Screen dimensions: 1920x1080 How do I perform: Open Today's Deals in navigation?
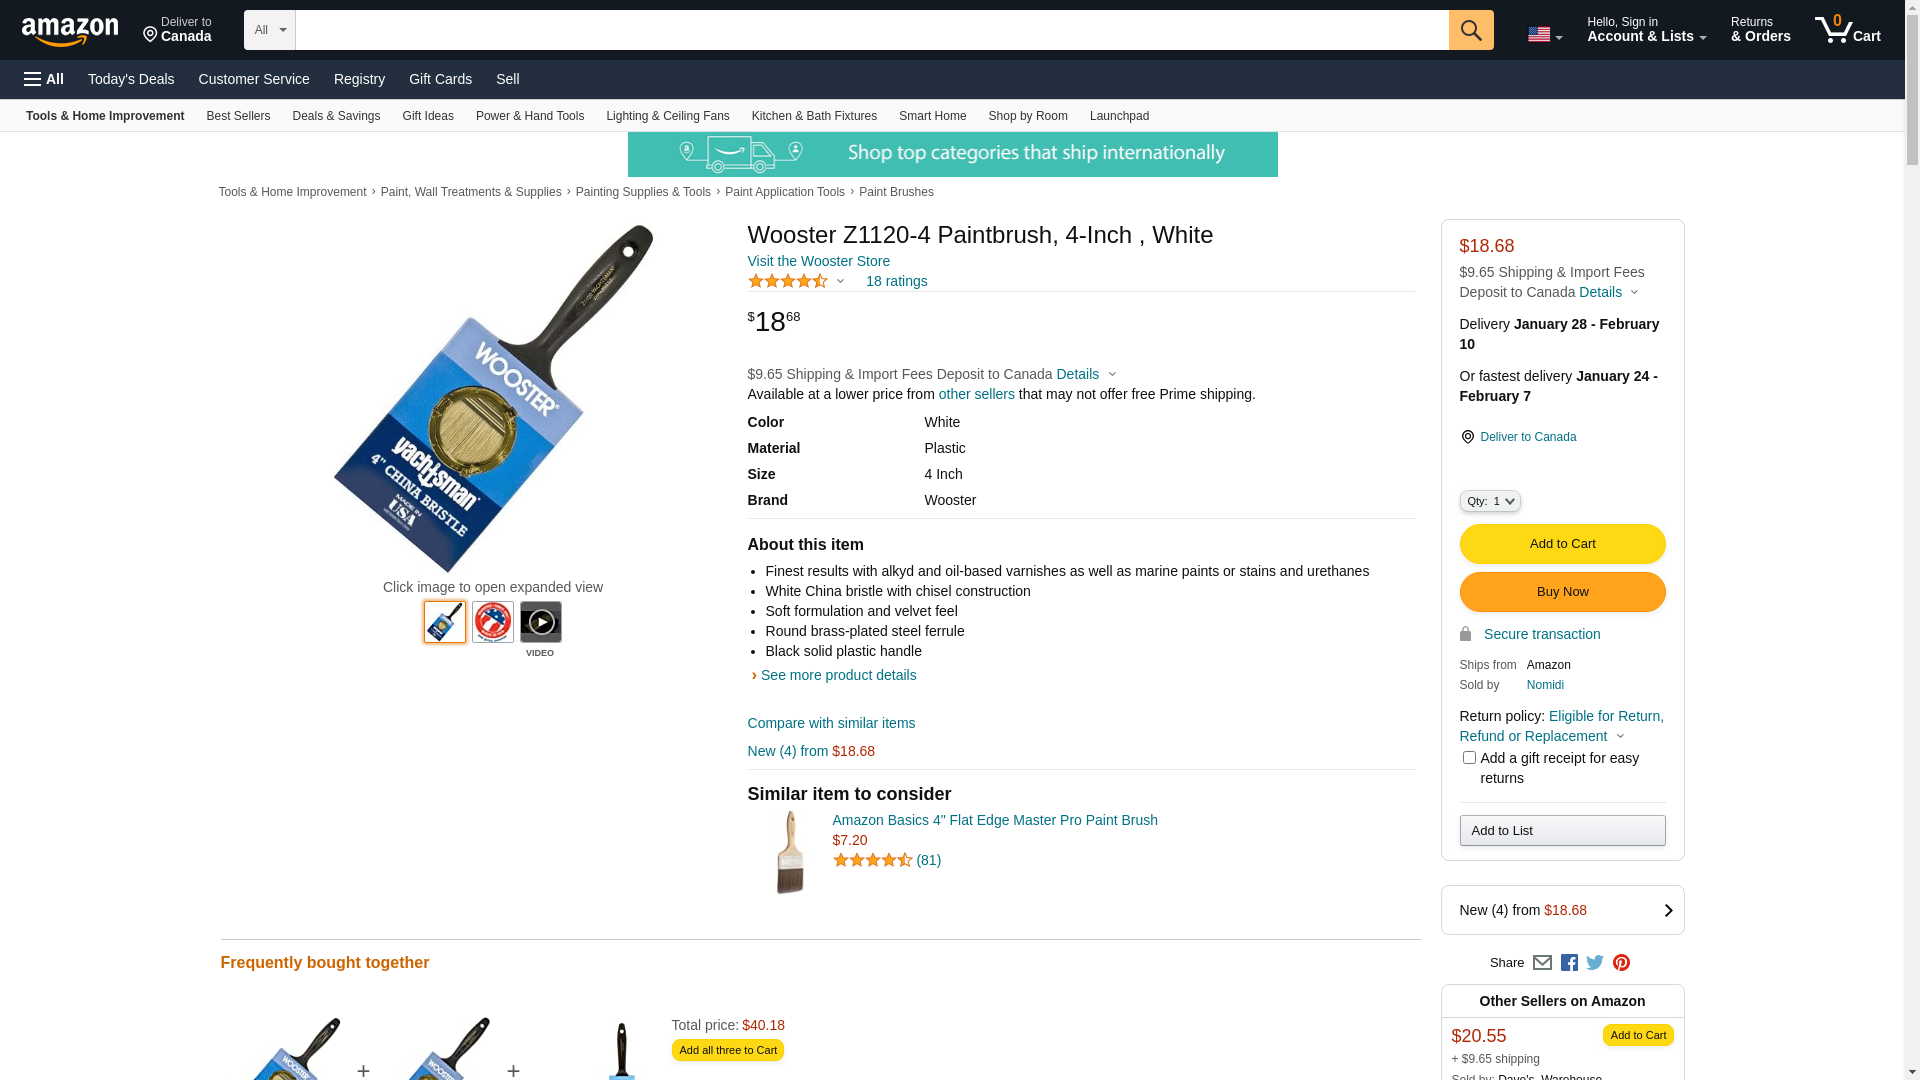click(x=131, y=79)
